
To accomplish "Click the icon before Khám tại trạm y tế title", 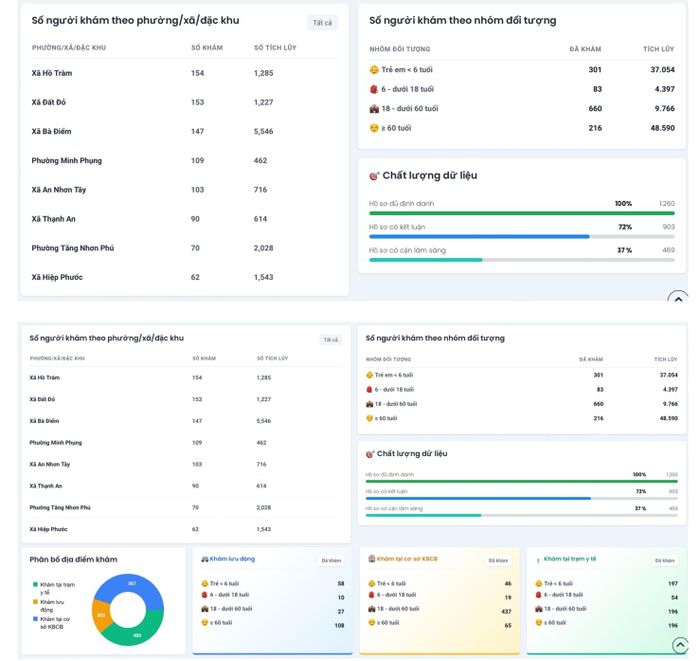I will click(x=538, y=560).
